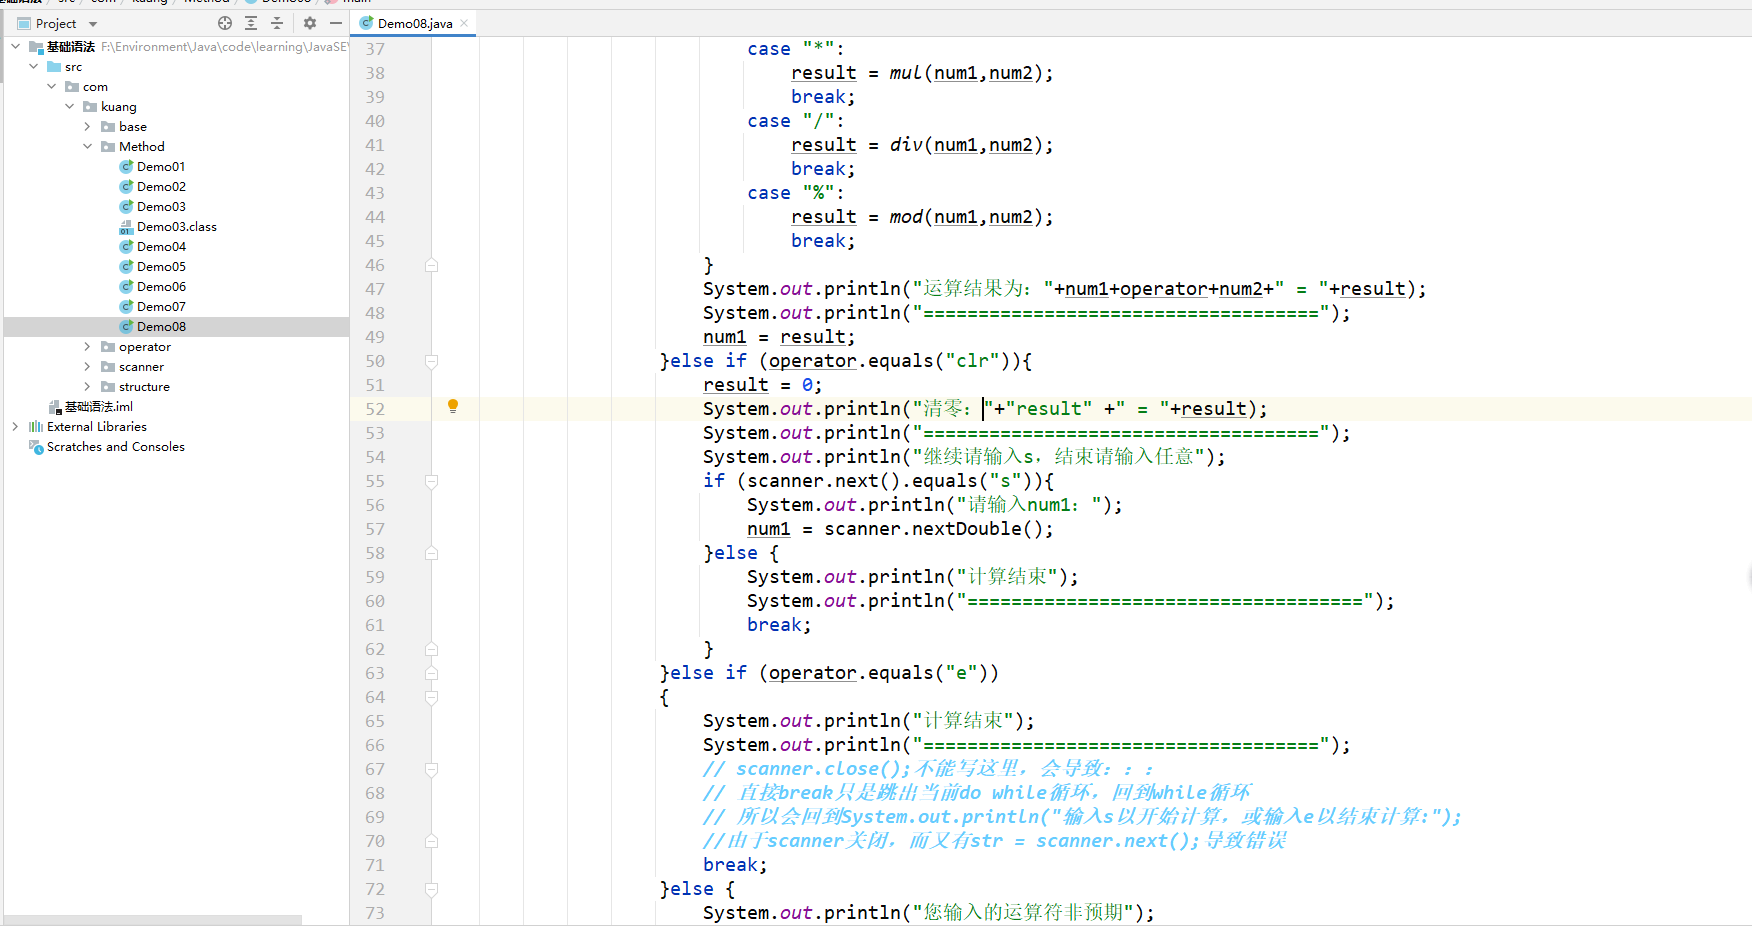Expand the operator package chevron
The height and width of the screenshot is (926, 1752).
[x=88, y=346]
